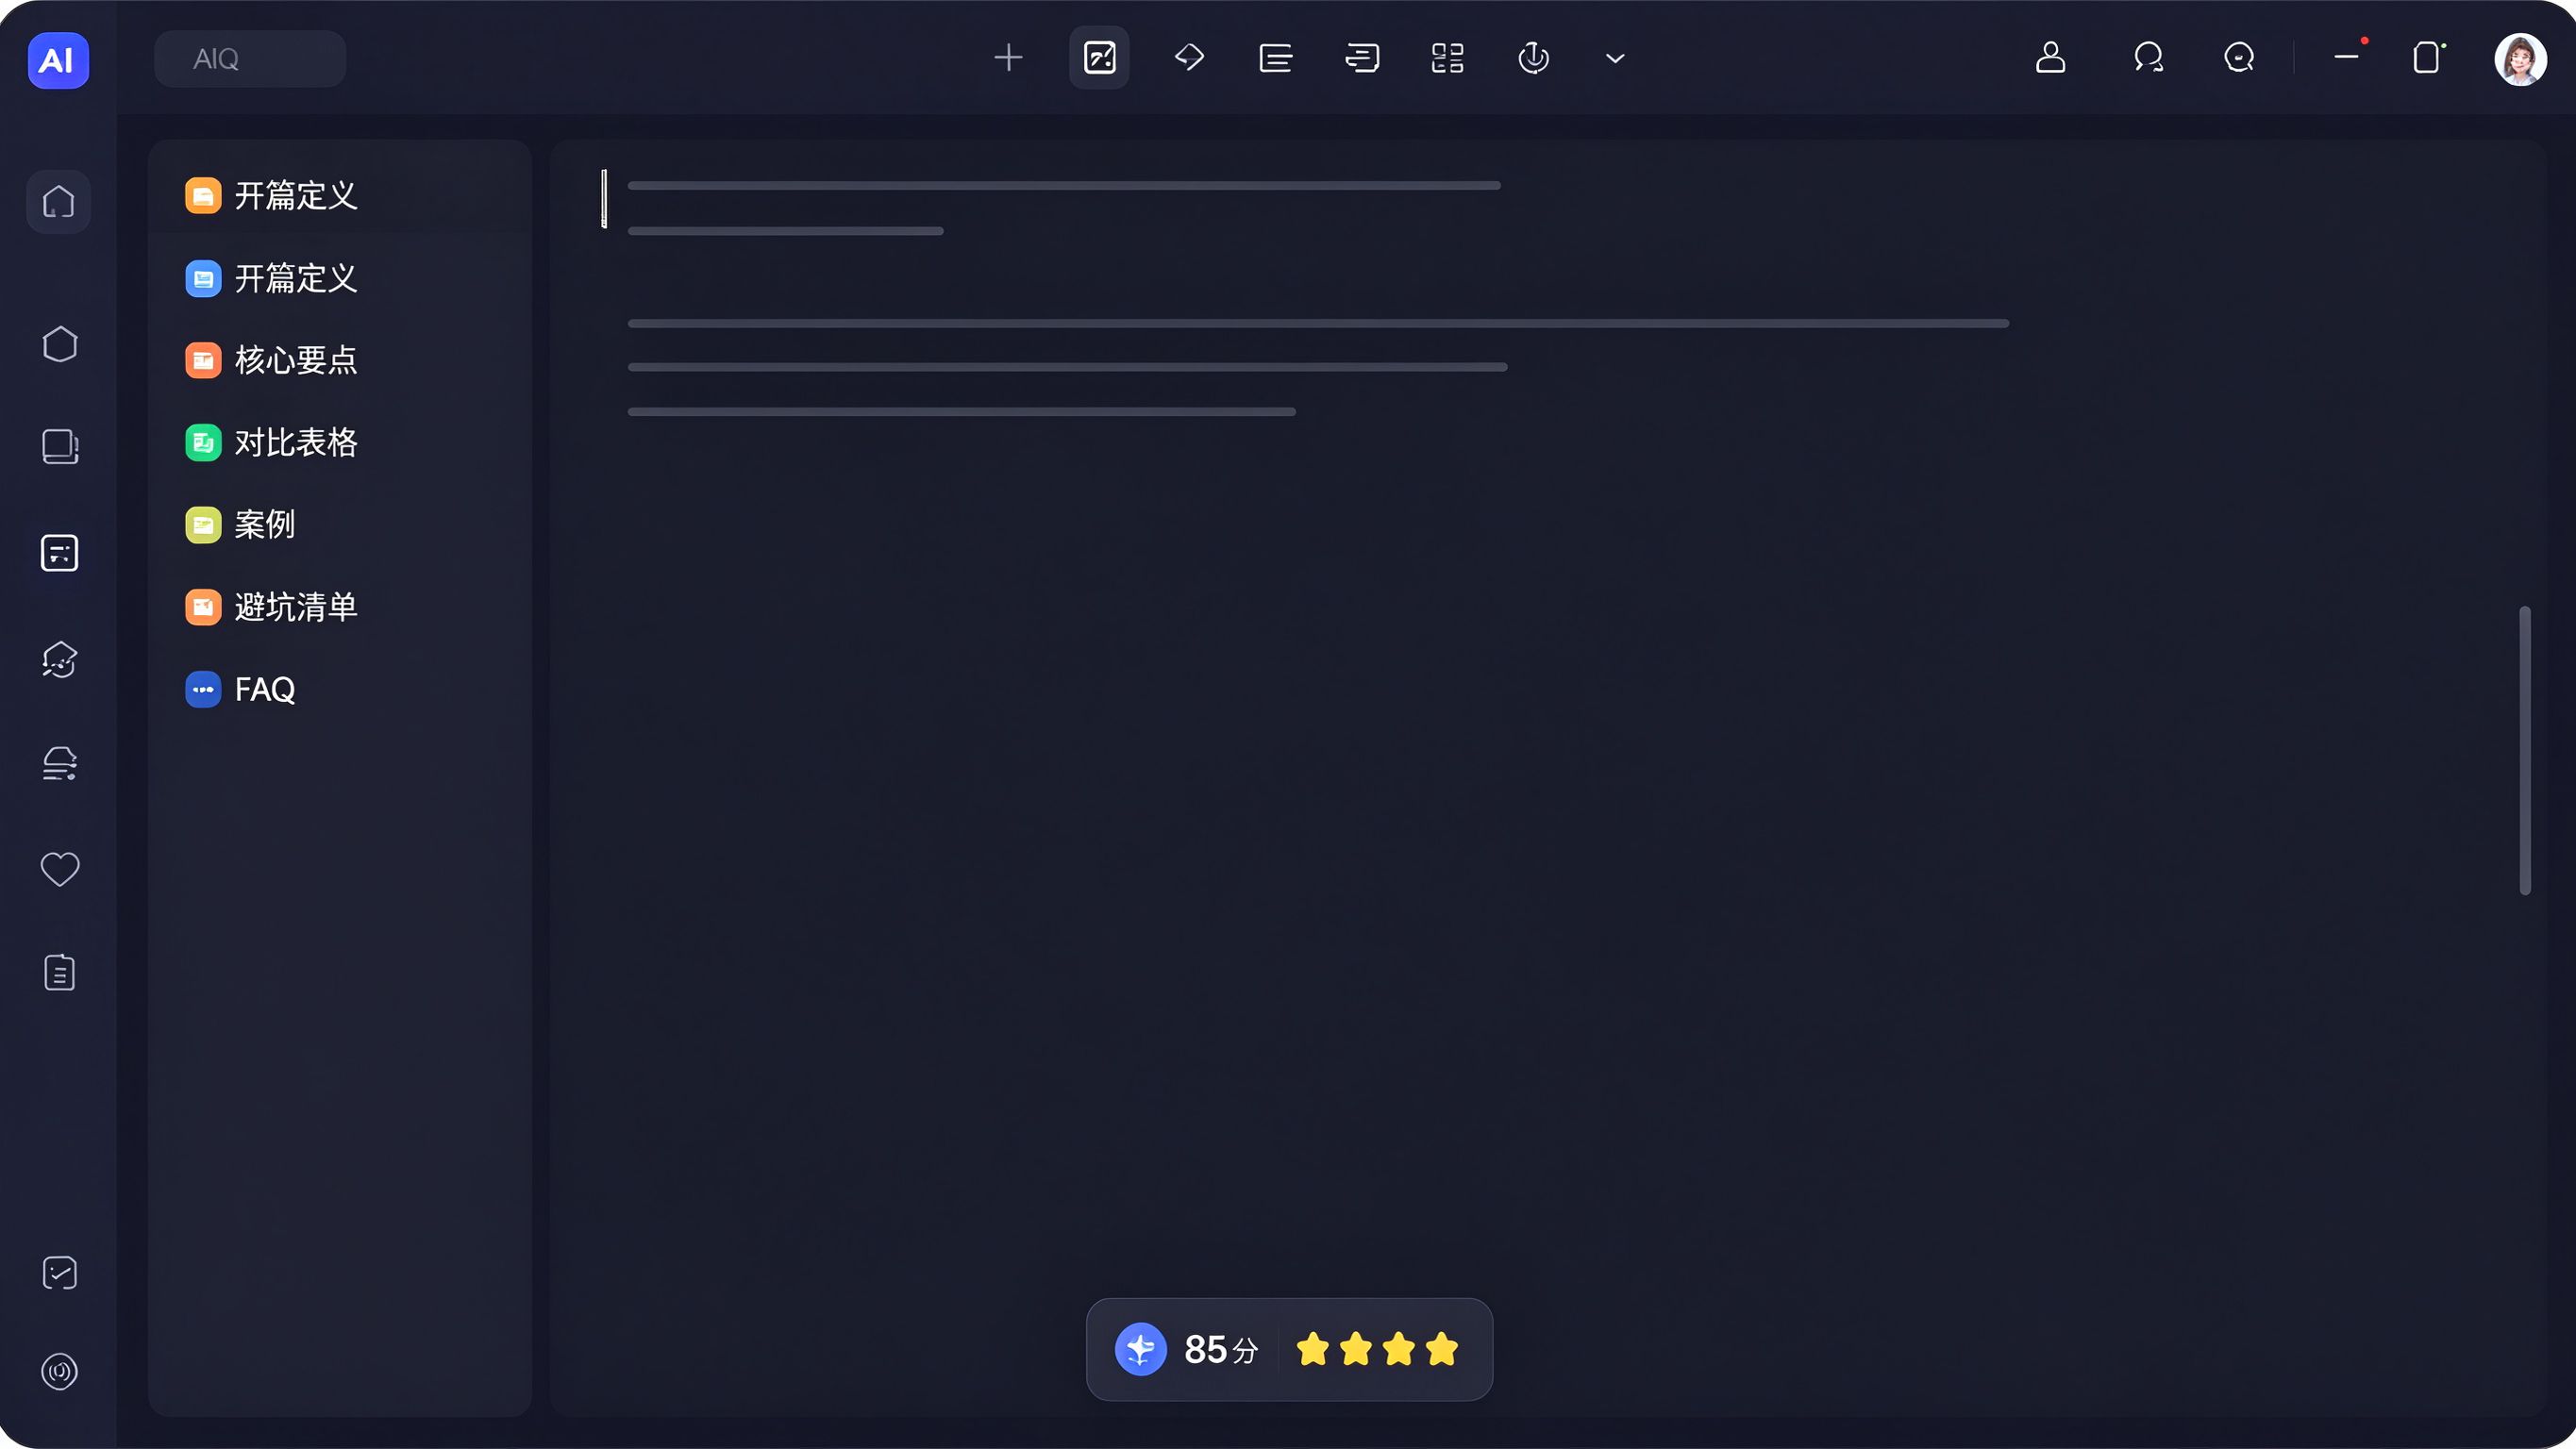Click the AIQ search field

tap(250, 59)
